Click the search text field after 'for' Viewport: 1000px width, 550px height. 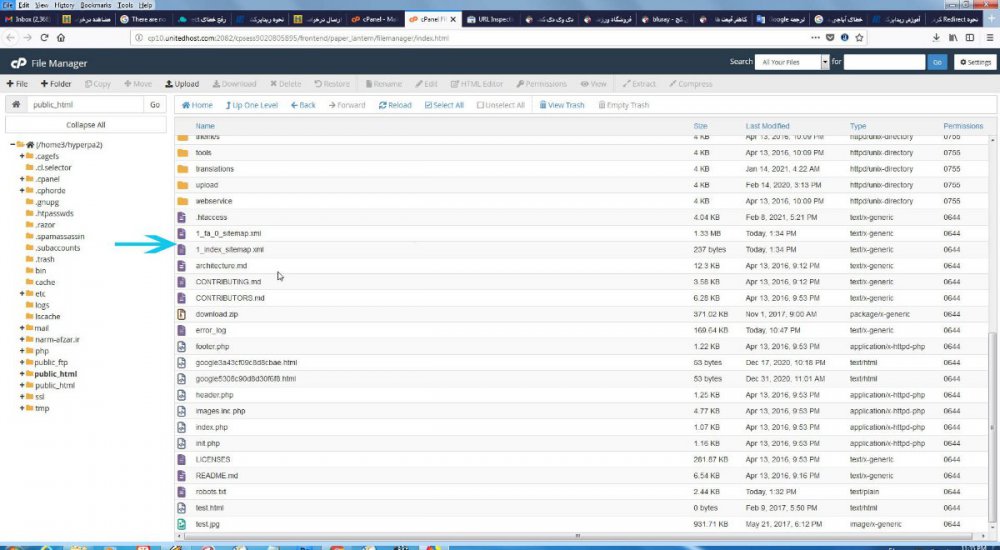point(884,62)
